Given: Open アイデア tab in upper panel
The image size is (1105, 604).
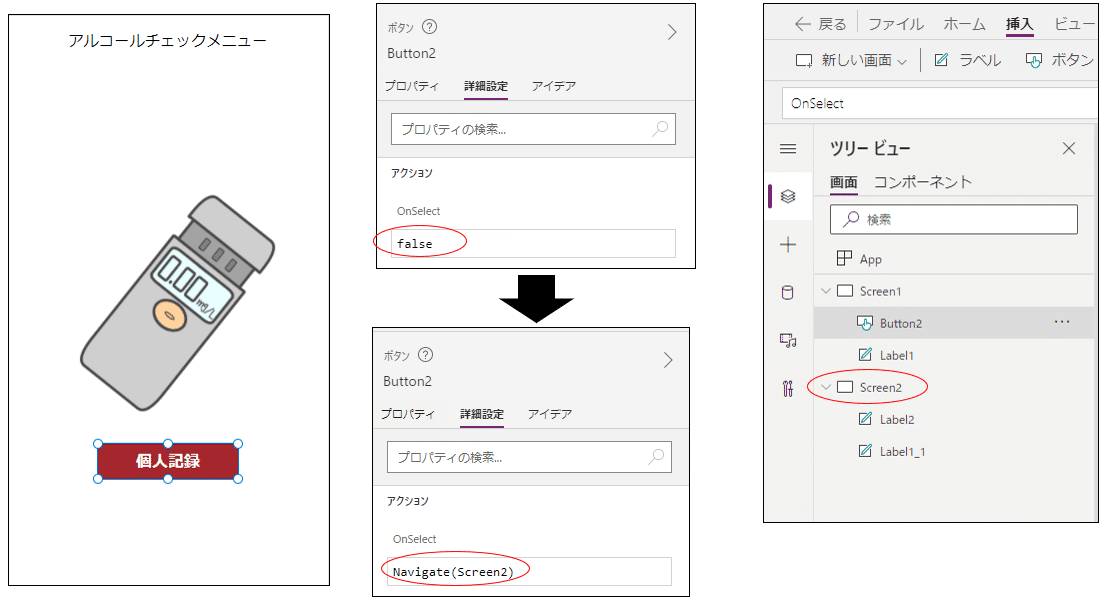Looking at the screenshot, I should point(554,86).
